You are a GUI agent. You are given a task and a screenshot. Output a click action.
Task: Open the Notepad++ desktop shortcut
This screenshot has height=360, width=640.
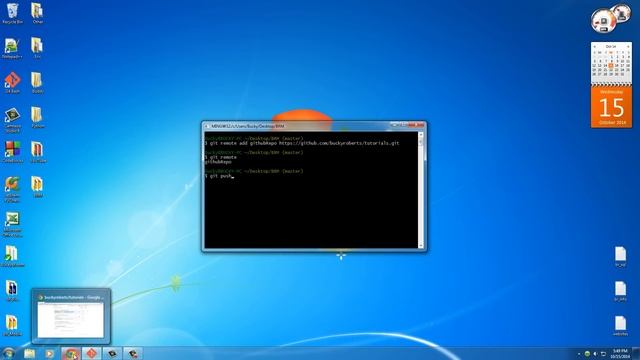(12, 48)
